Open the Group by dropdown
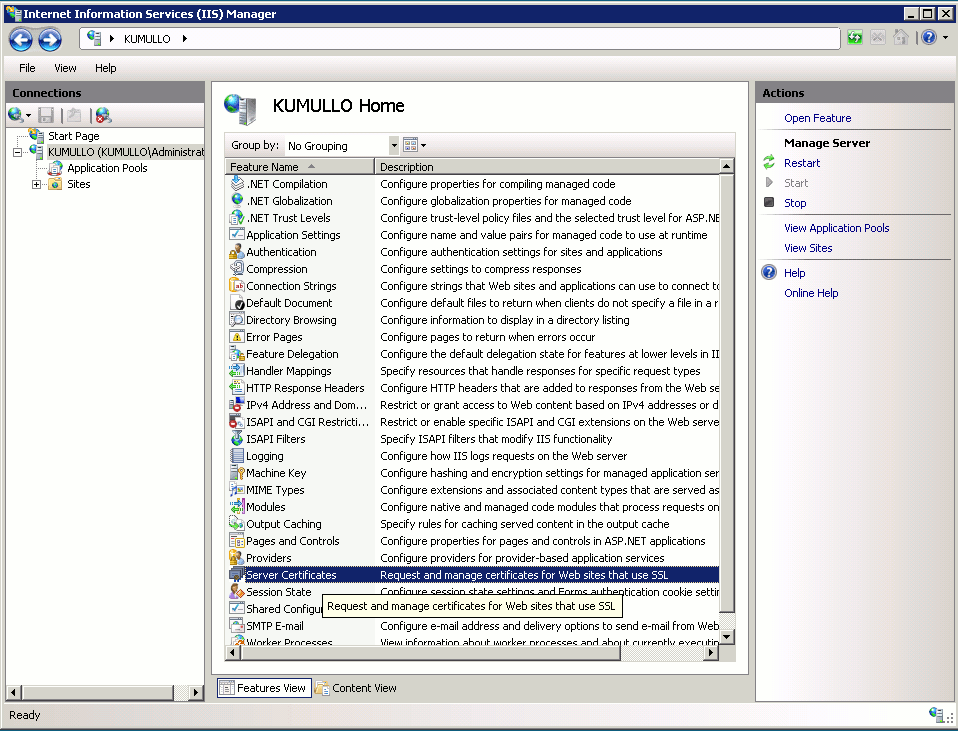 point(394,145)
